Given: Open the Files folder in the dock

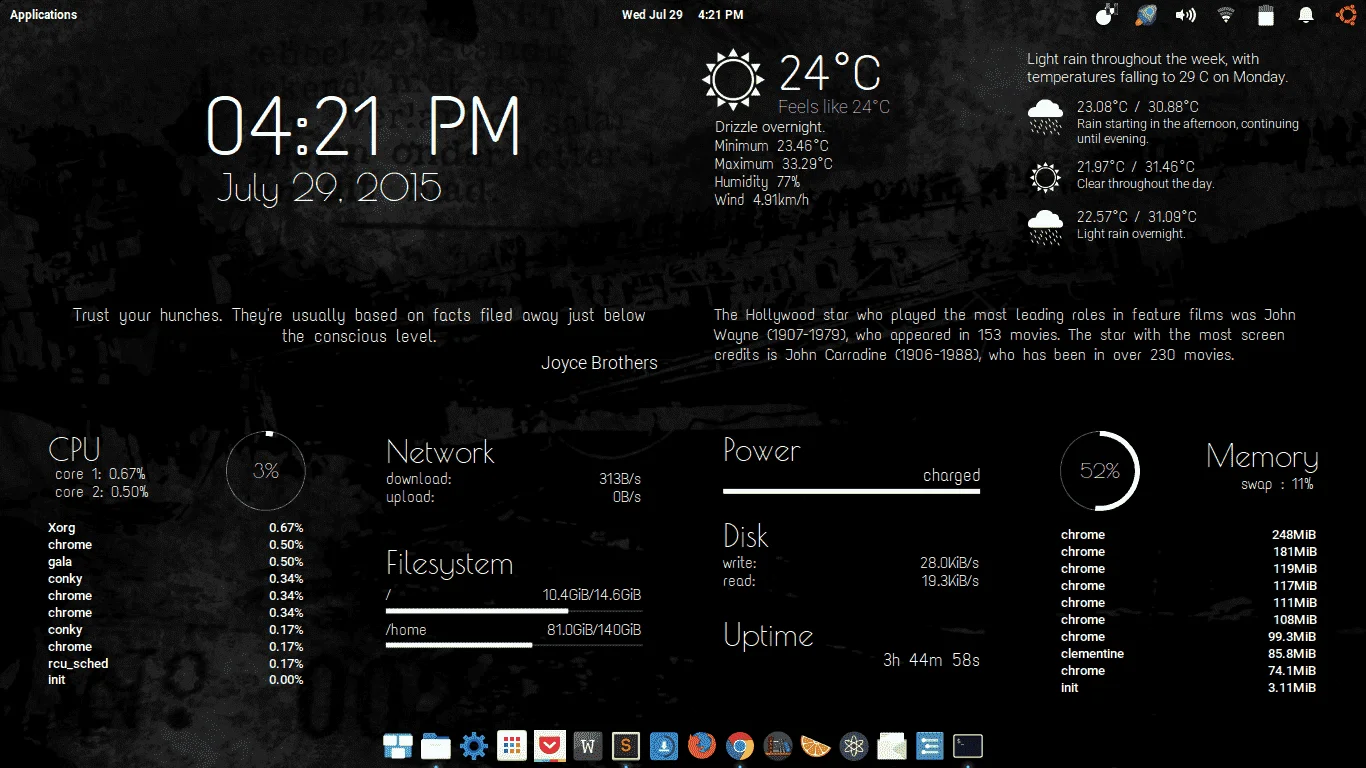Looking at the screenshot, I should (x=436, y=746).
